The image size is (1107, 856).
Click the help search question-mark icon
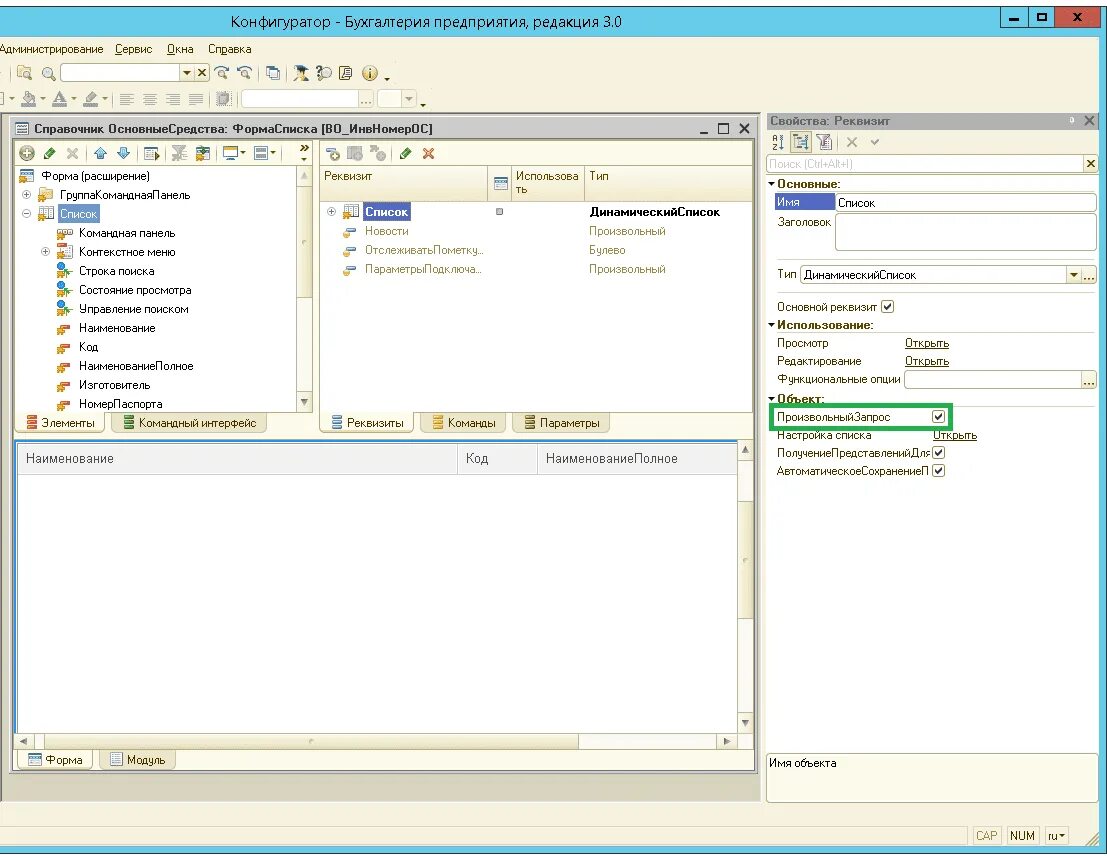(323, 73)
